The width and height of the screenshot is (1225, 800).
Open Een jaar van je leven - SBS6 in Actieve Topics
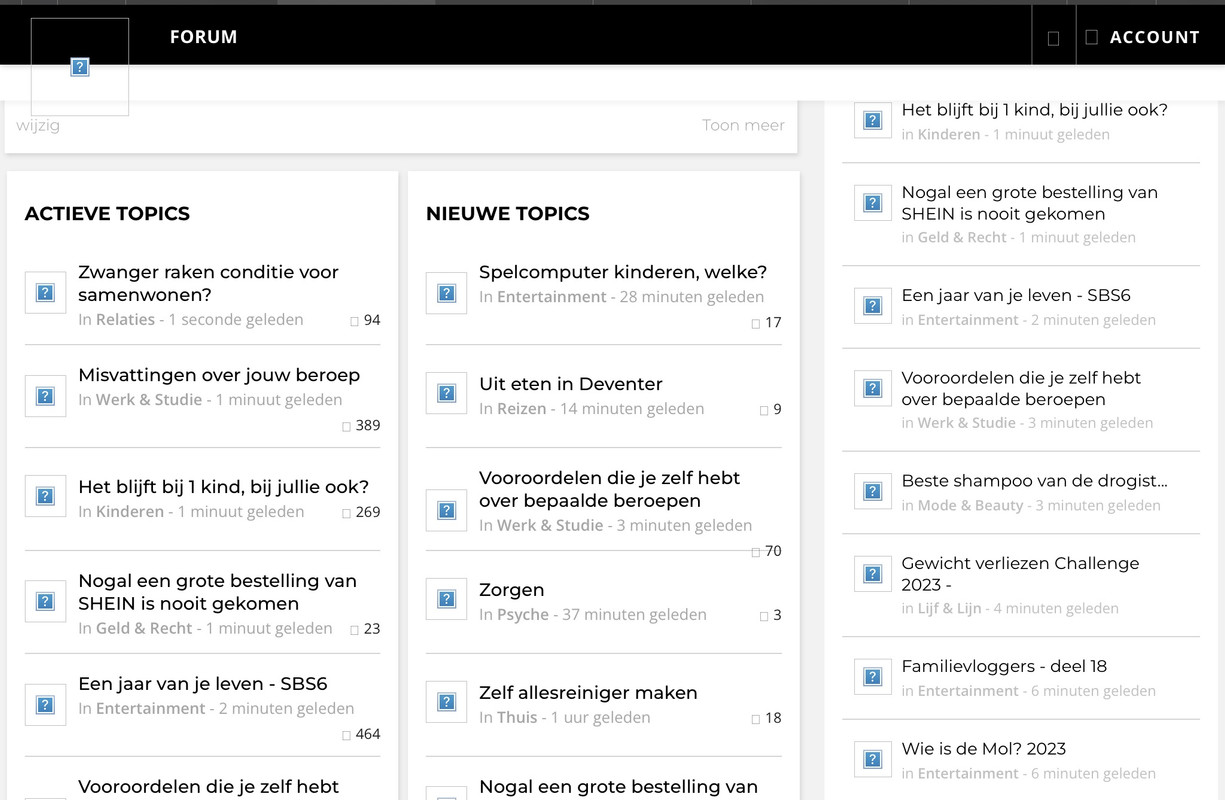click(203, 684)
